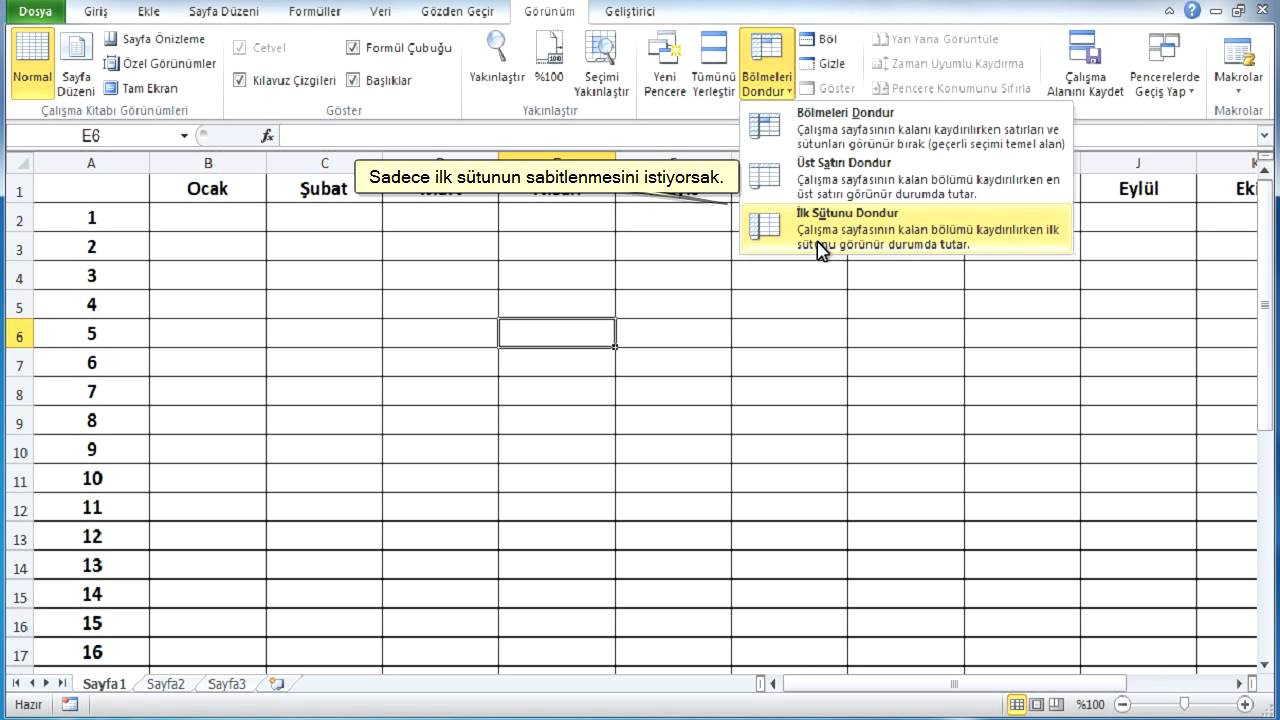The height and width of the screenshot is (720, 1280).
Task: Open Sayfa Önizleme view
Action: click(x=155, y=39)
